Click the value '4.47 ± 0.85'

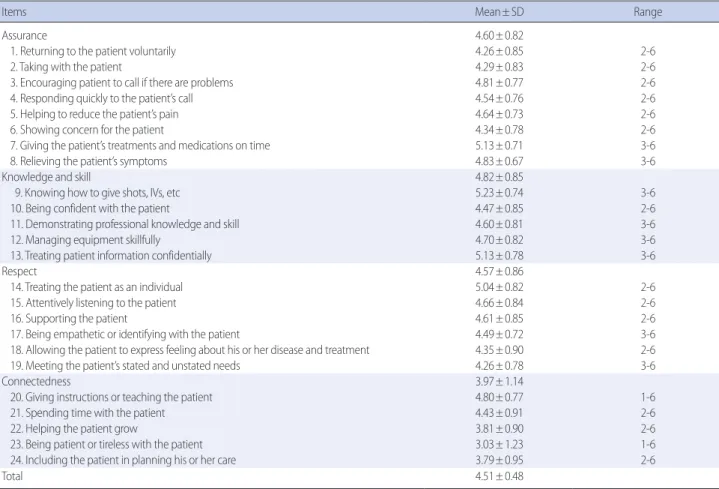point(499,208)
